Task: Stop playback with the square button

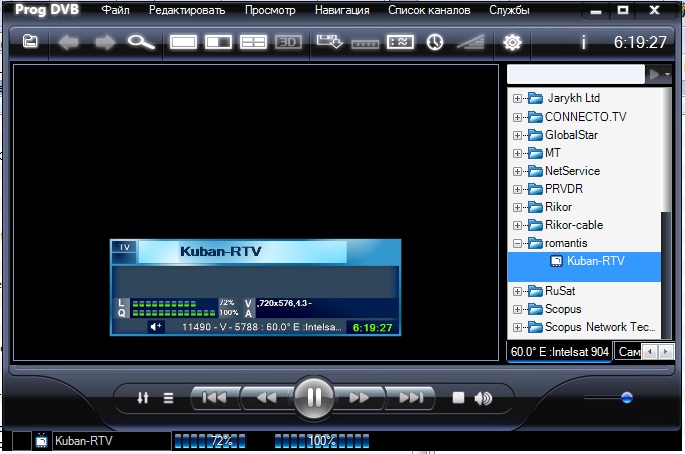Action: click(458, 398)
